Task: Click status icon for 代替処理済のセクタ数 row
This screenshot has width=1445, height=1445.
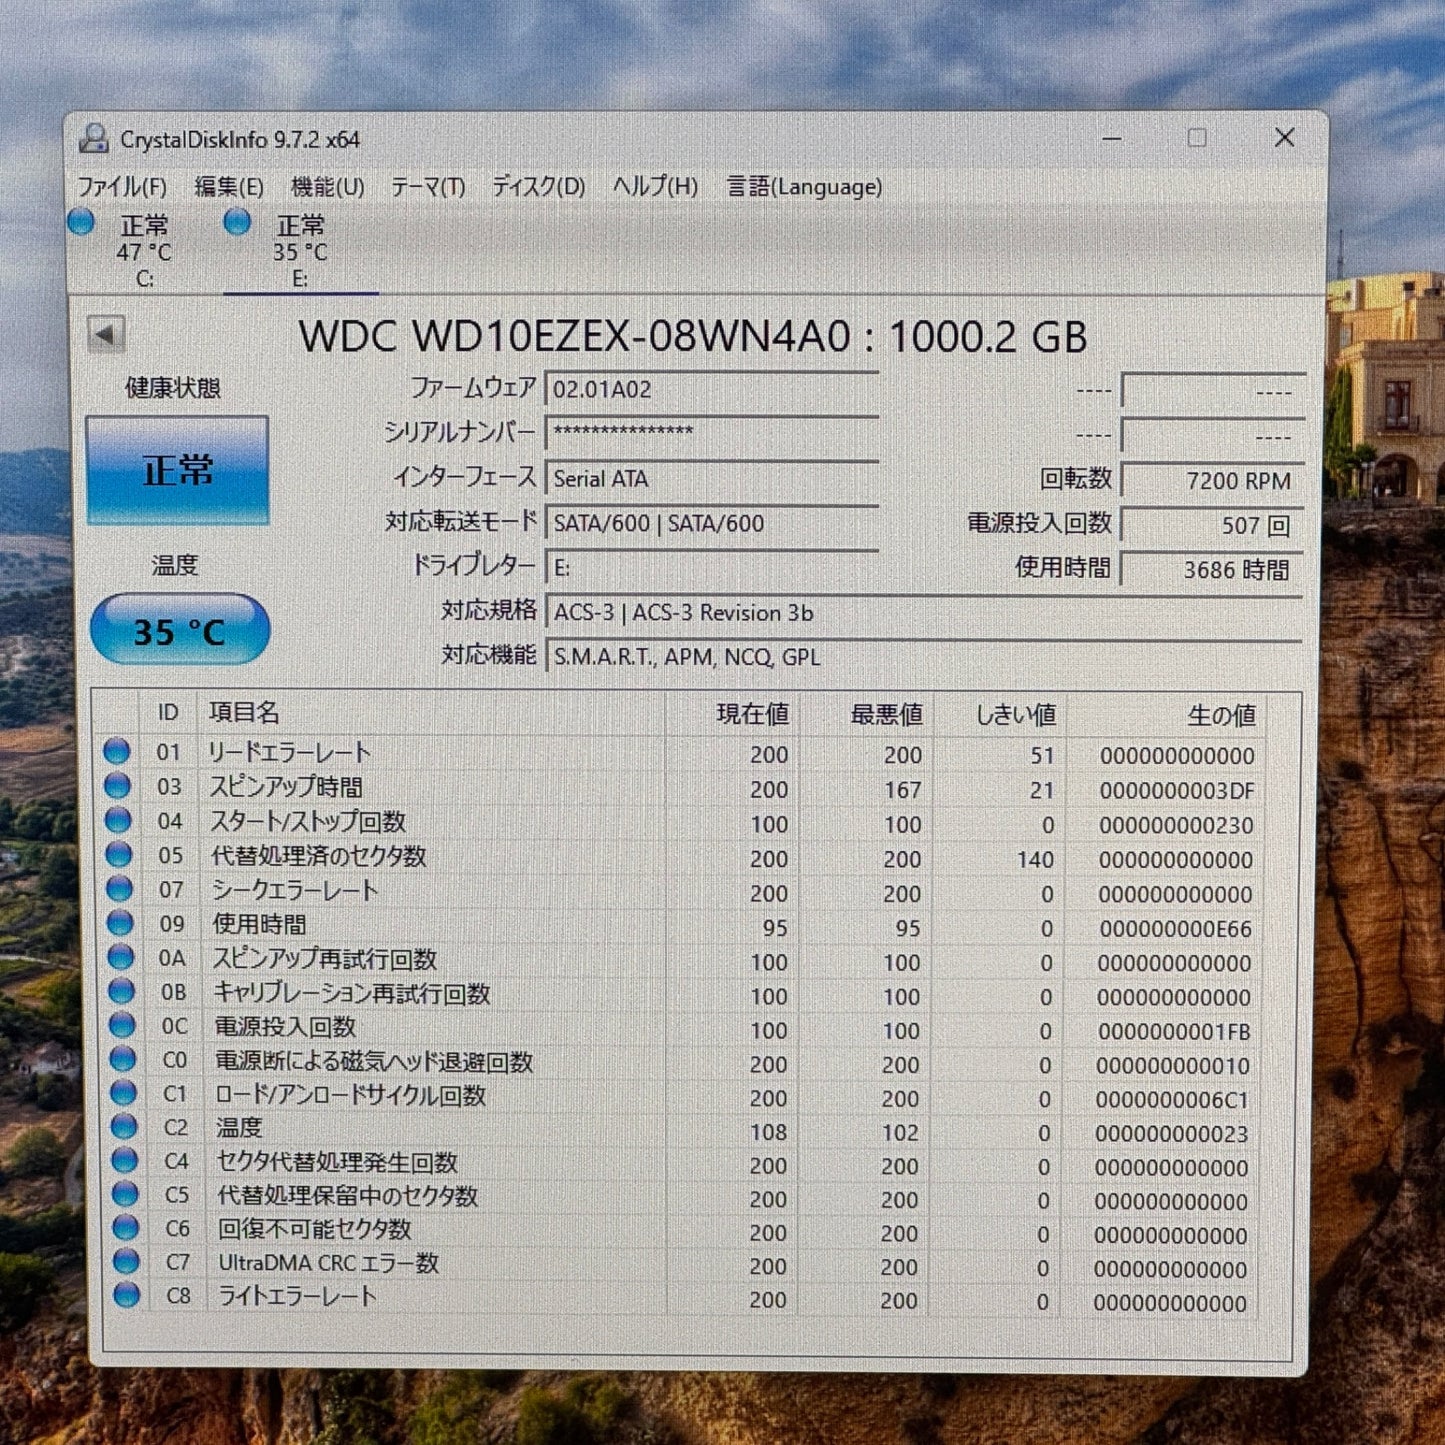Action: (x=119, y=855)
